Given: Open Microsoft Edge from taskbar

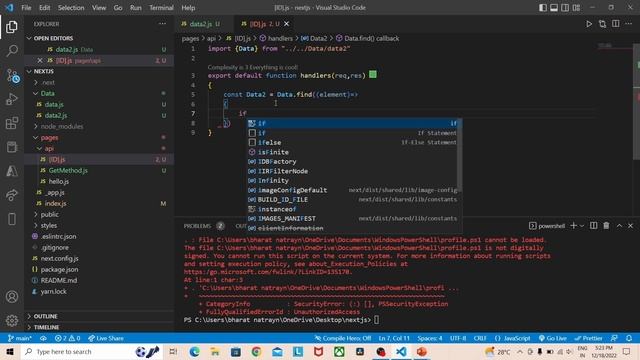Looking at the screenshot, I should 194,351.
